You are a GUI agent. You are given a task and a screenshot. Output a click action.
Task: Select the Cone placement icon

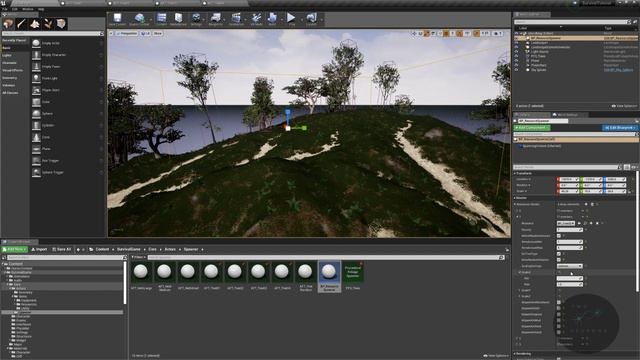[x=36, y=137]
